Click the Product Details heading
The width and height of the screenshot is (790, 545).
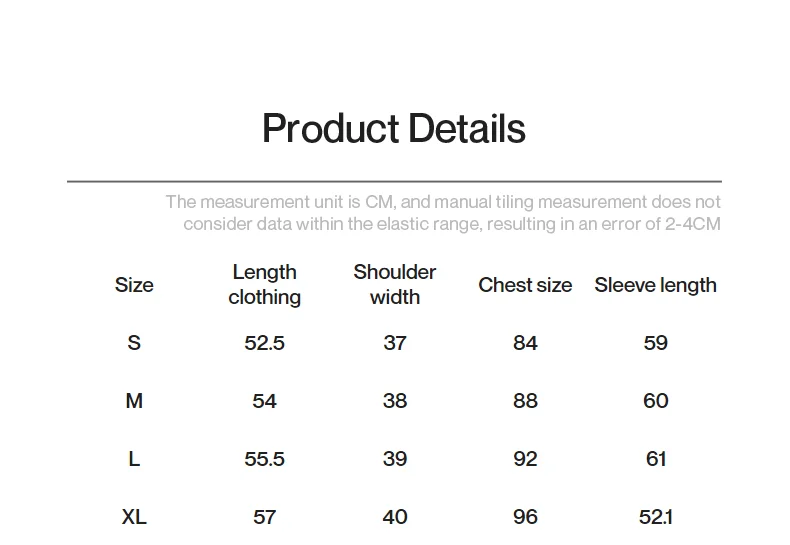(394, 128)
